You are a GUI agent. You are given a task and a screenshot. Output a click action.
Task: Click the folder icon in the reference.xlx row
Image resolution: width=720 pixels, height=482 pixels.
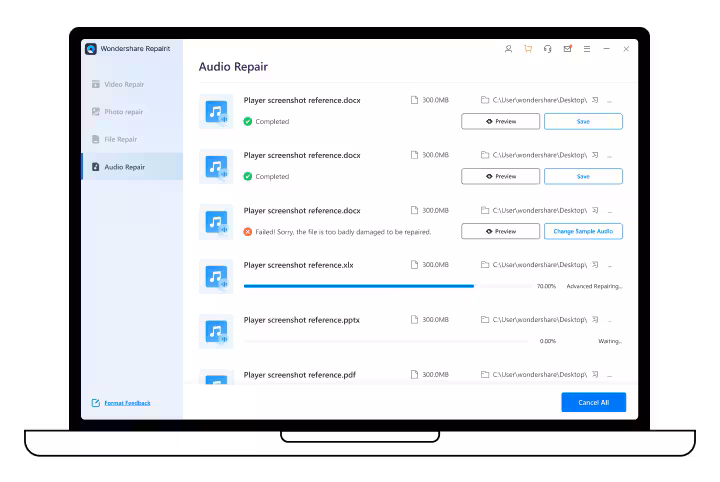484,265
